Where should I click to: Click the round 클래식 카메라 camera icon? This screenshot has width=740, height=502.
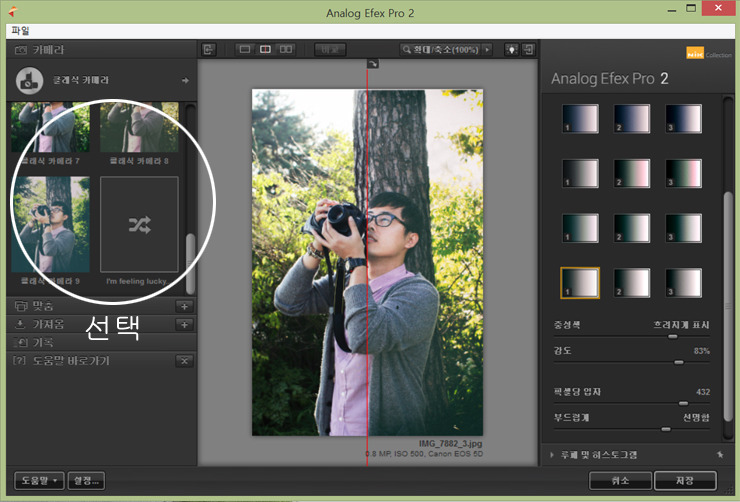30,81
